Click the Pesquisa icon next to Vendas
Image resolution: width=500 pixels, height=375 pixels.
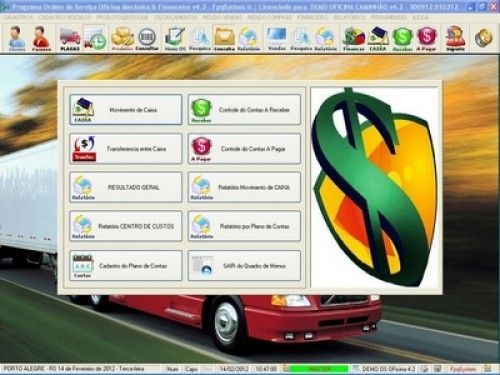301,38
